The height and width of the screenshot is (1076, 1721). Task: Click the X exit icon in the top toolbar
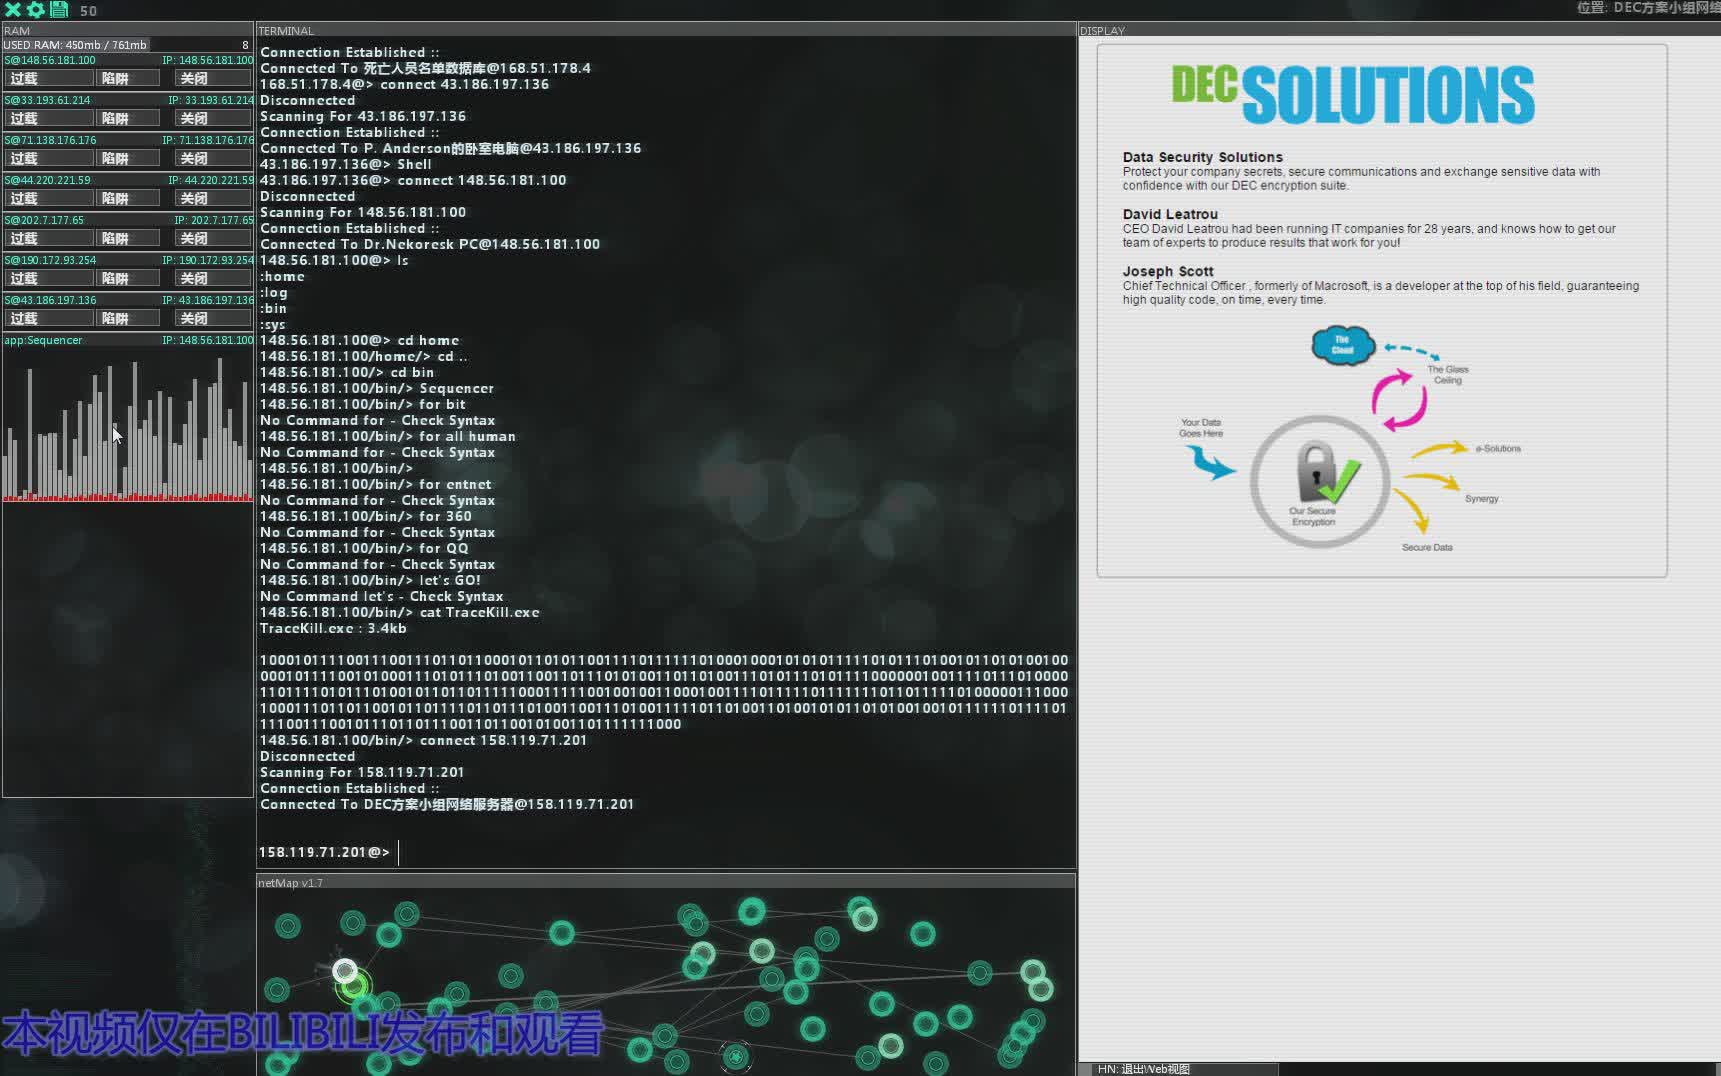[x=14, y=11]
